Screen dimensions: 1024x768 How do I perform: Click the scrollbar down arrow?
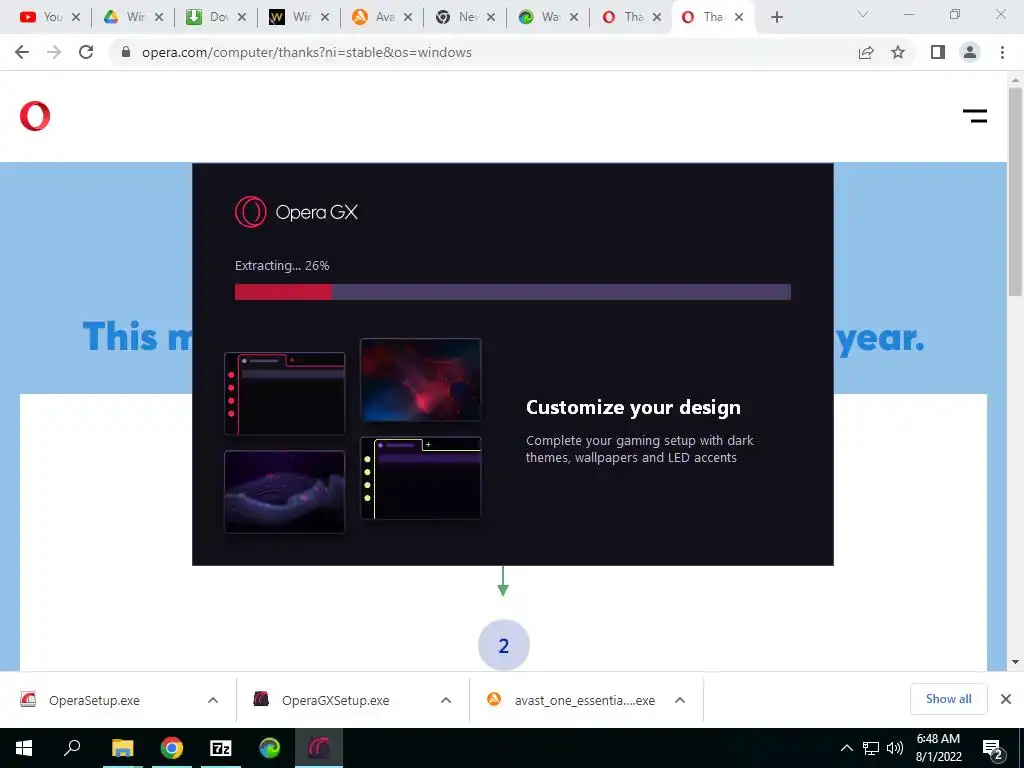pos(1015,662)
